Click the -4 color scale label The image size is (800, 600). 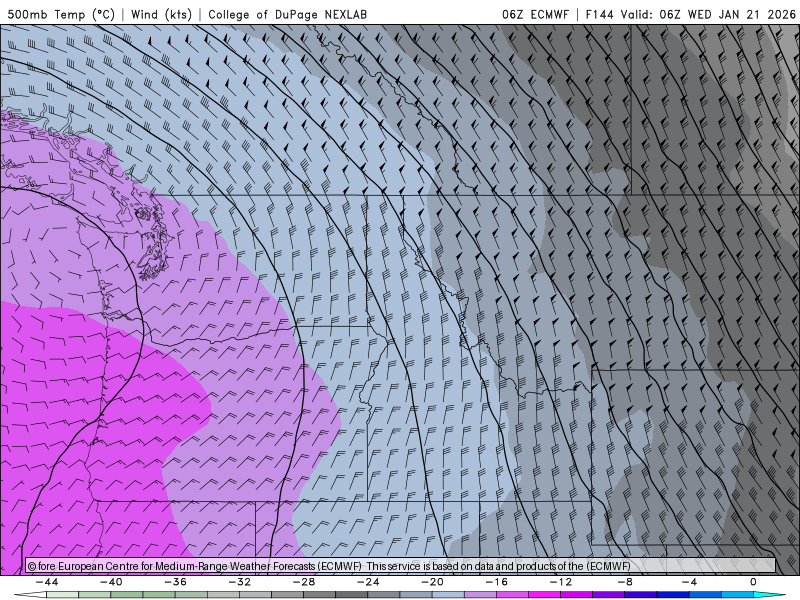[690, 582]
